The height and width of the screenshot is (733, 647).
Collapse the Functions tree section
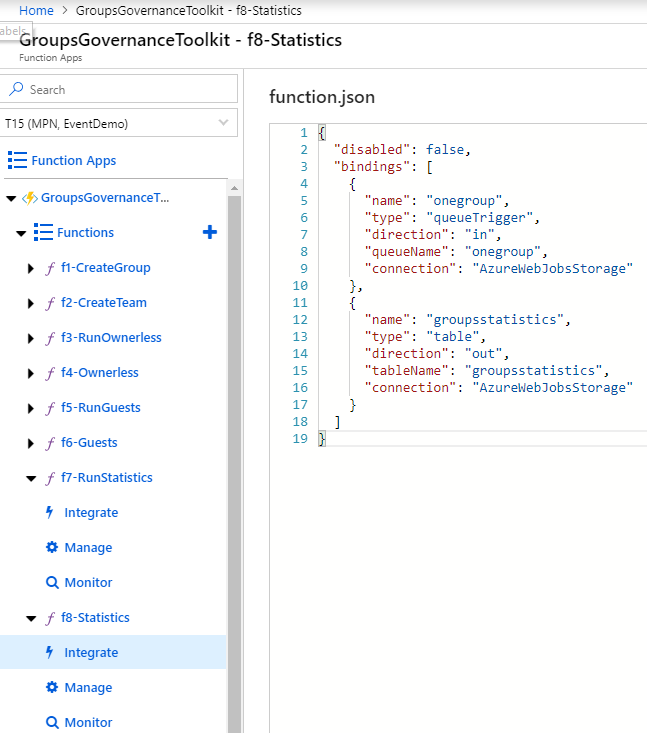coord(21,233)
